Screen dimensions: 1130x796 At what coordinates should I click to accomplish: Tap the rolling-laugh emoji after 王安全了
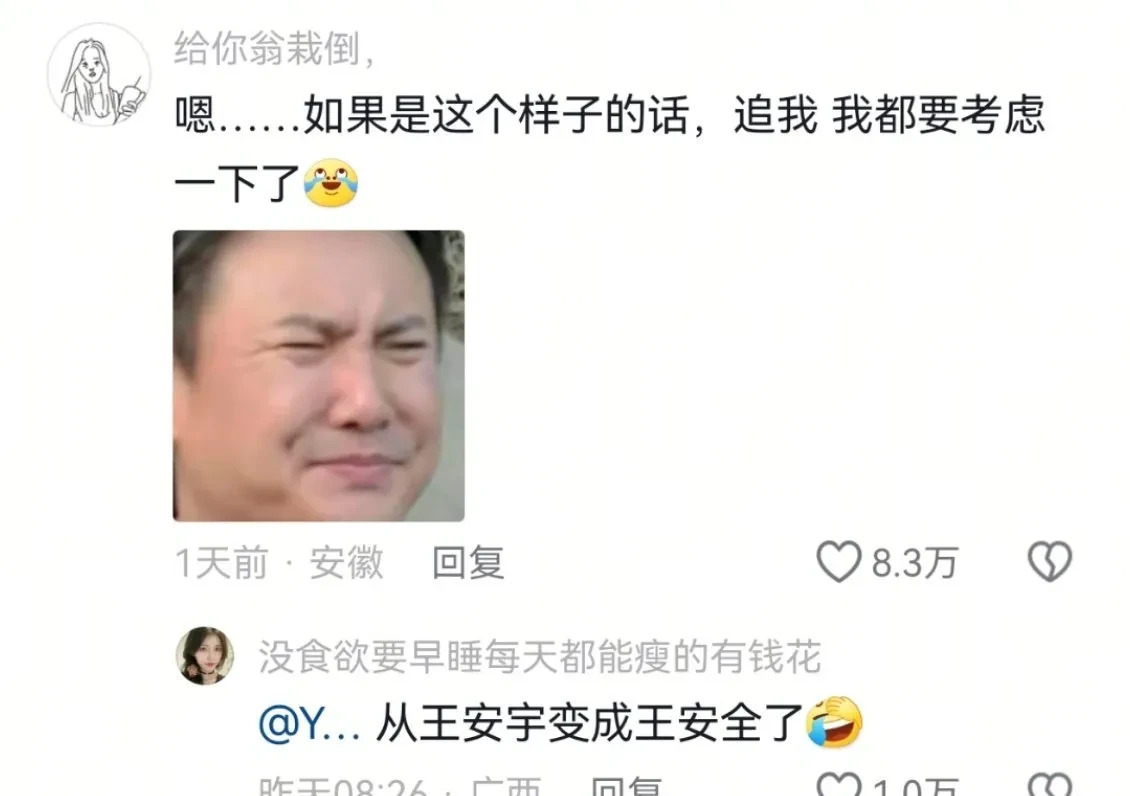pyautogui.click(x=835, y=722)
